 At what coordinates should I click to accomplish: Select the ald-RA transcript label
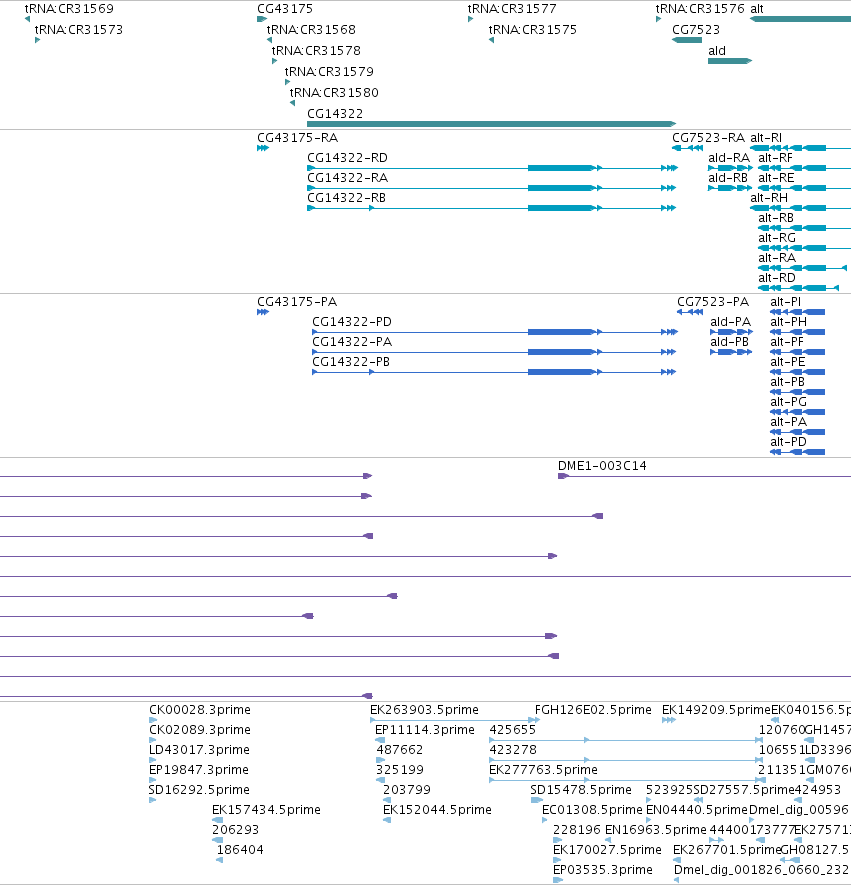(x=729, y=157)
